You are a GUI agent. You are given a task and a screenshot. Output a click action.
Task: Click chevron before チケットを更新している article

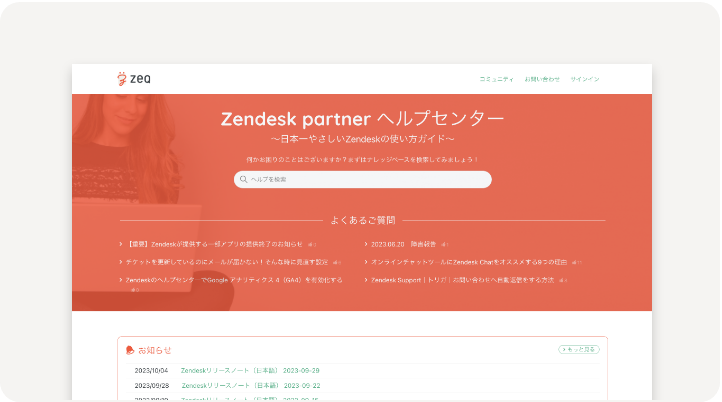[121, 262]
